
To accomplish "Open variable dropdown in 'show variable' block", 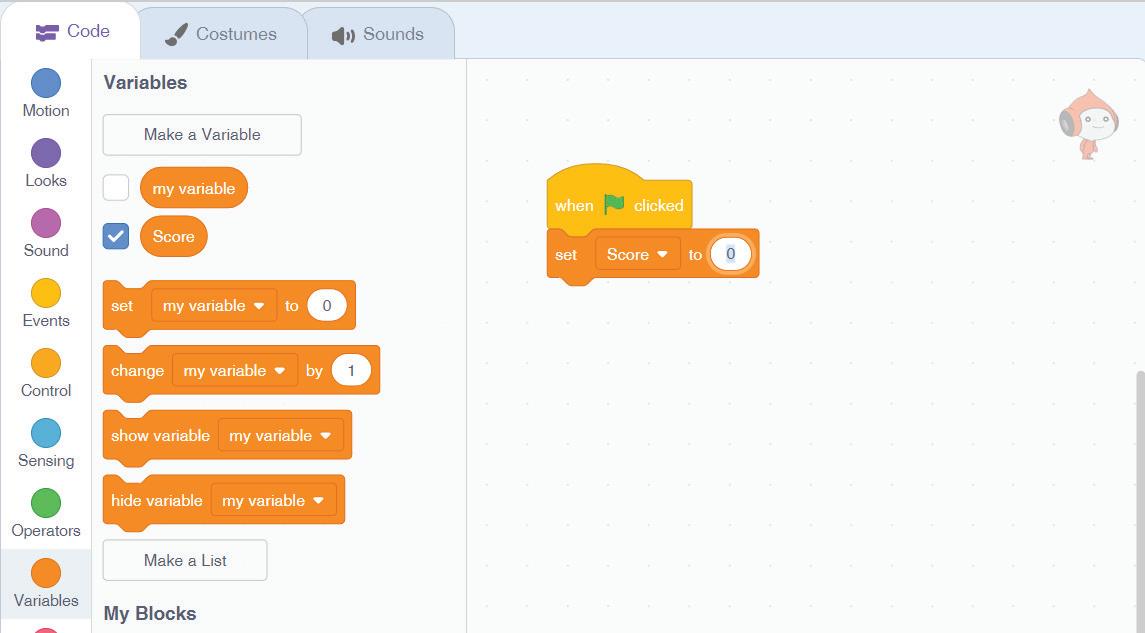I will pos(280,435).
